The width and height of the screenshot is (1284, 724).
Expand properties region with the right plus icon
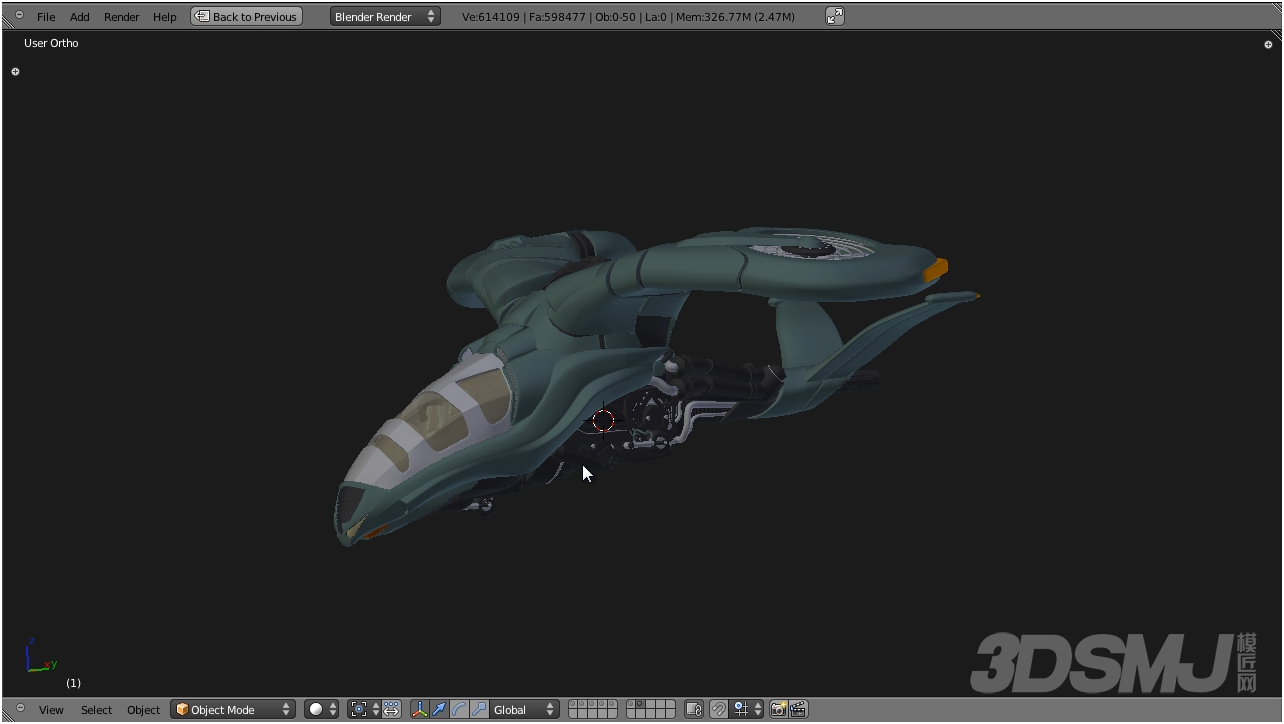tap(1268, 44)
